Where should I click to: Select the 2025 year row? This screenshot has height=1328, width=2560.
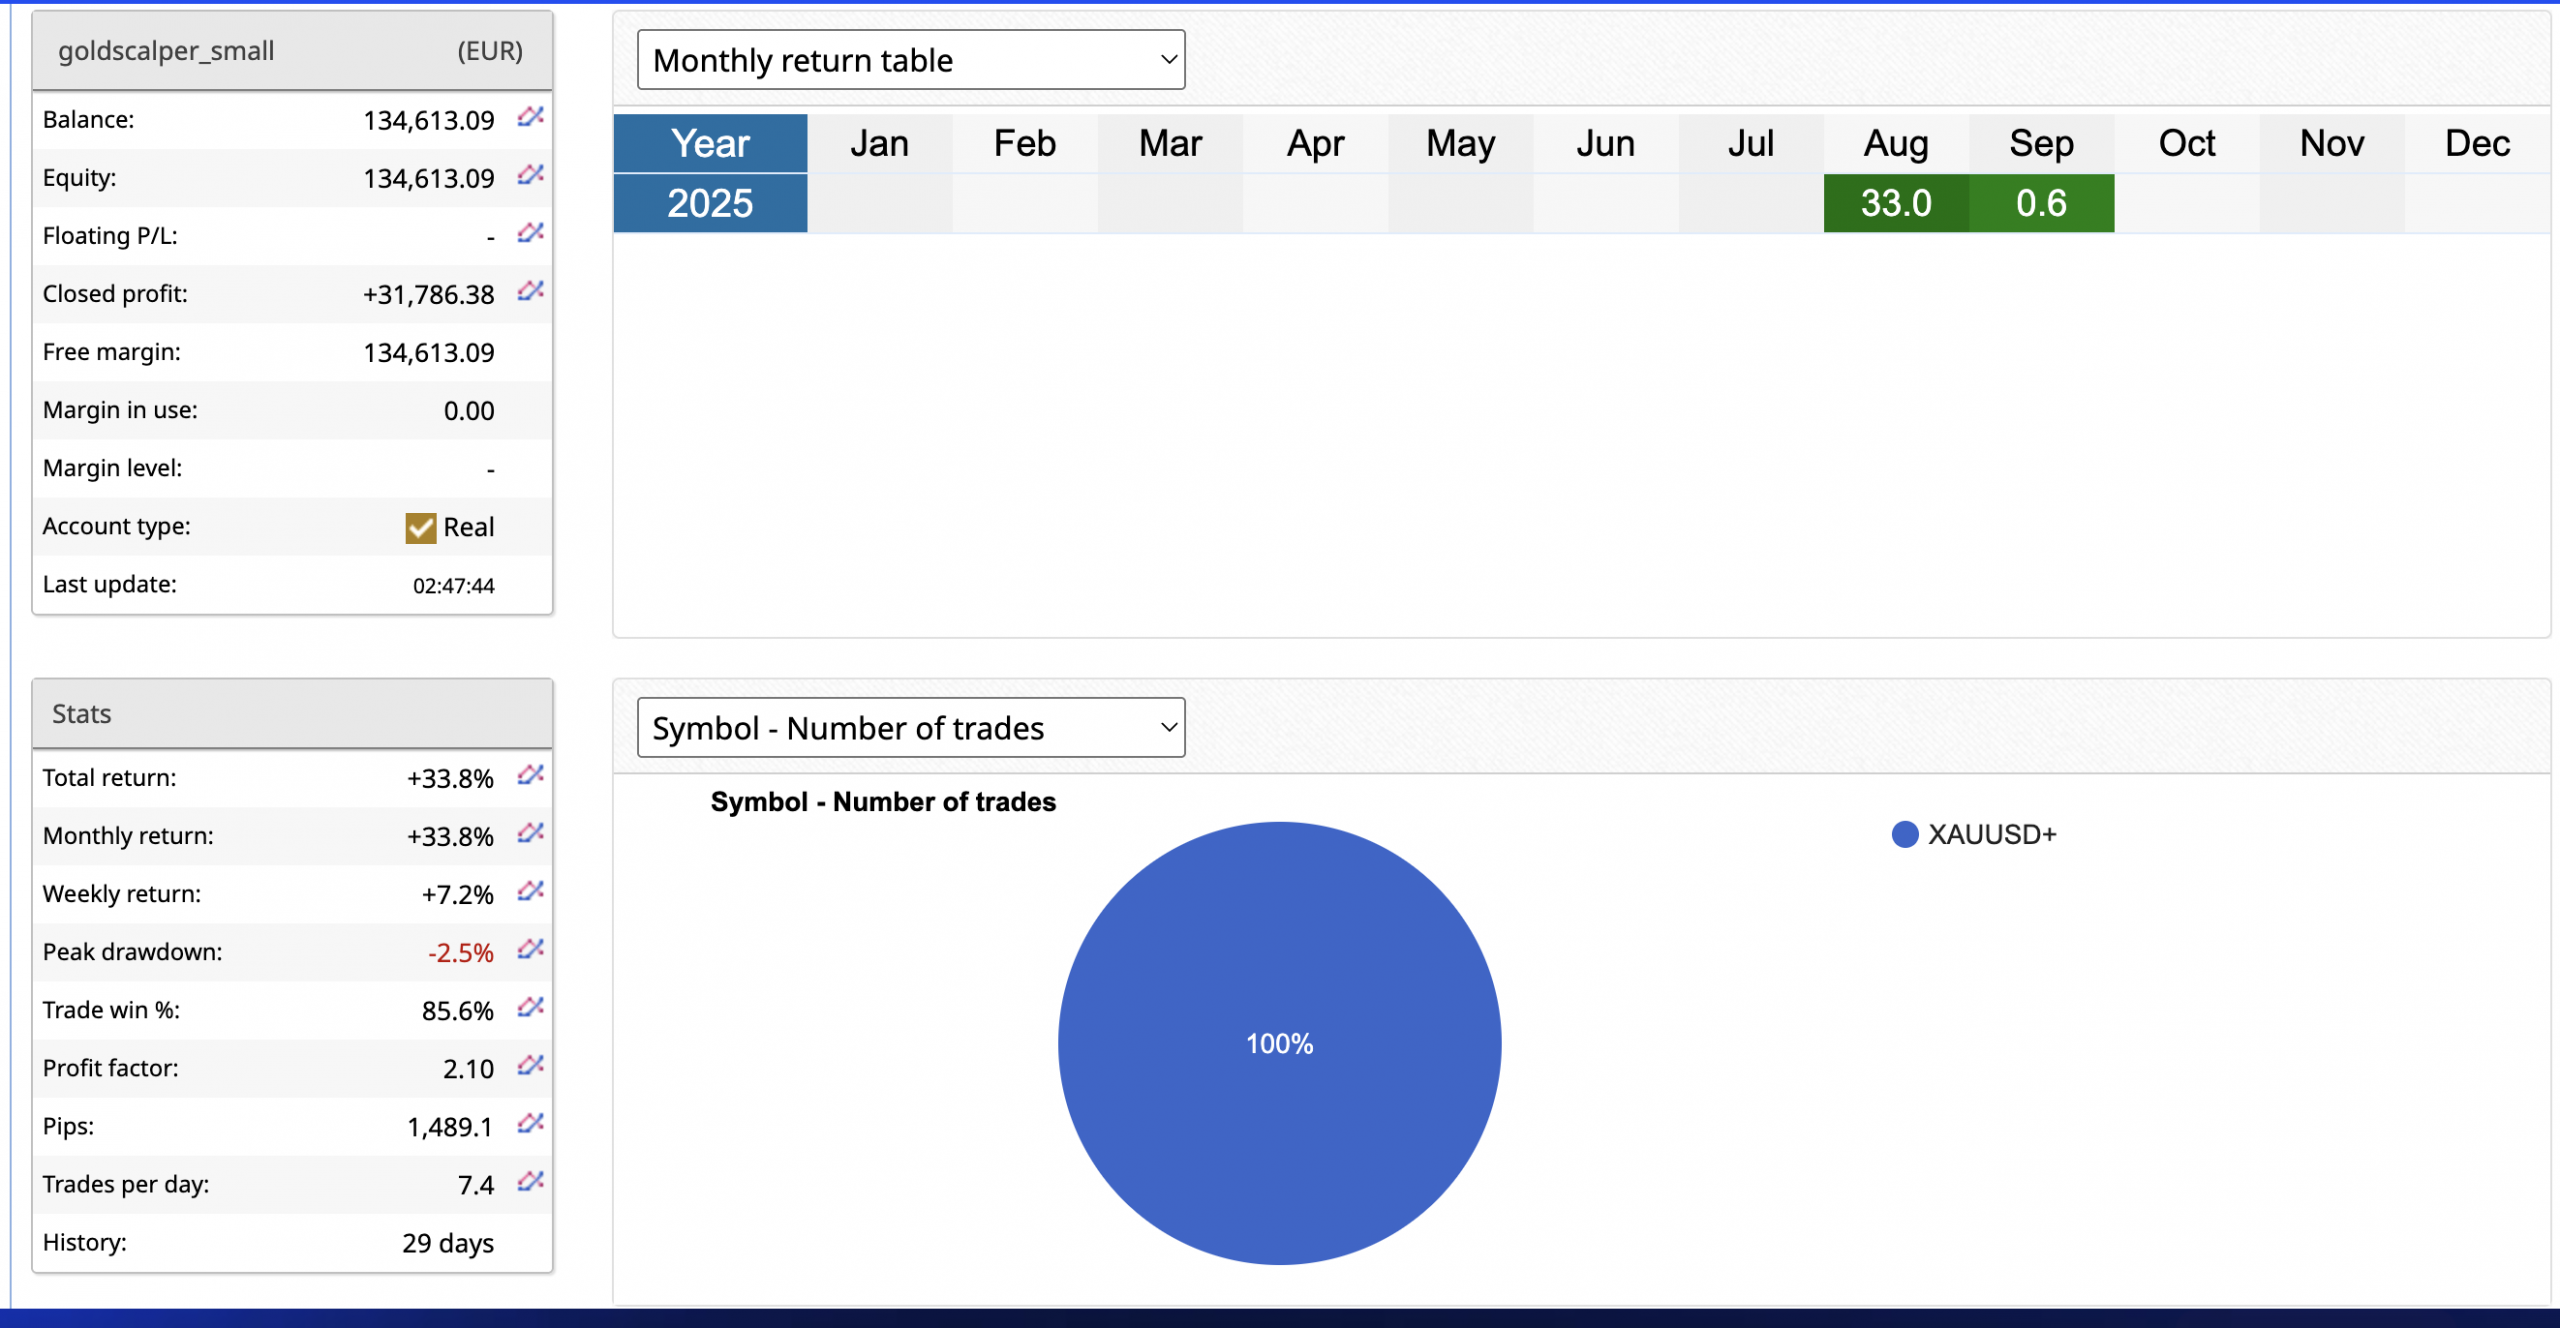(710, 204)
